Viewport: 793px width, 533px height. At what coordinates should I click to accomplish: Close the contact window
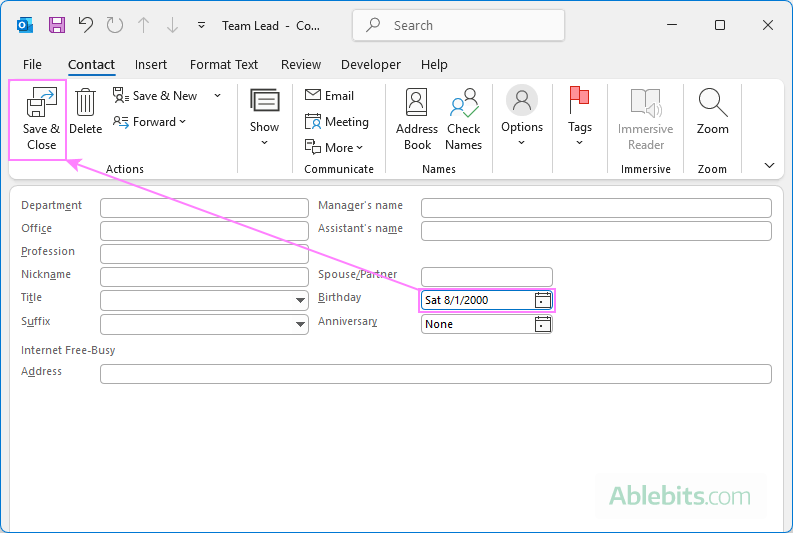(768, 25)
